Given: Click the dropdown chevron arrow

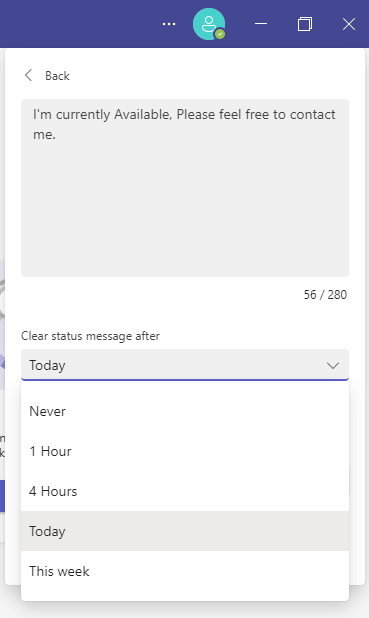Looking at the screenshot, I should pos(333,365).
